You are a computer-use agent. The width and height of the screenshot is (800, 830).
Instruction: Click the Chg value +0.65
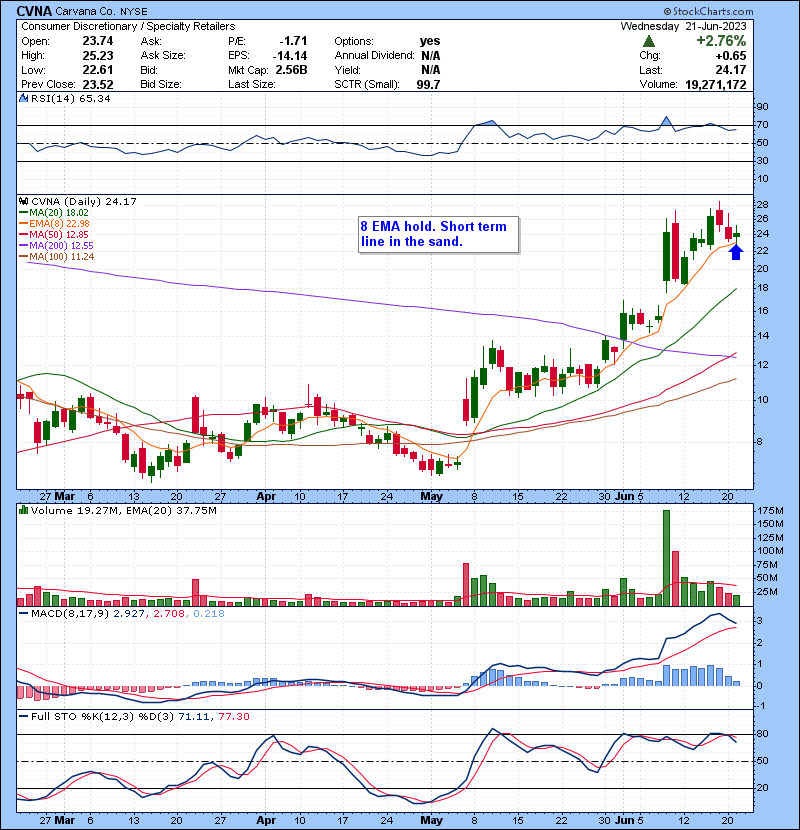tap(731, 56)
